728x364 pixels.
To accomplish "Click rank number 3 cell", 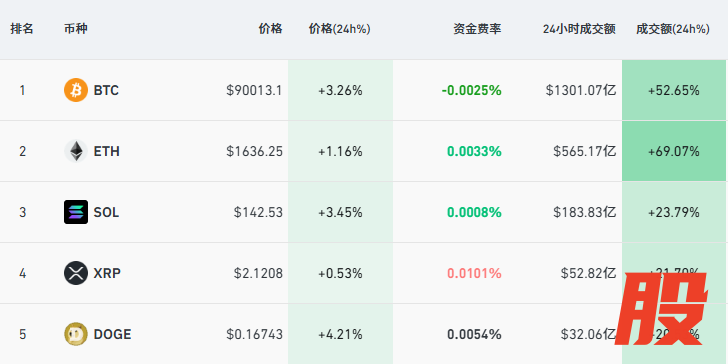I will pos(22,212).
